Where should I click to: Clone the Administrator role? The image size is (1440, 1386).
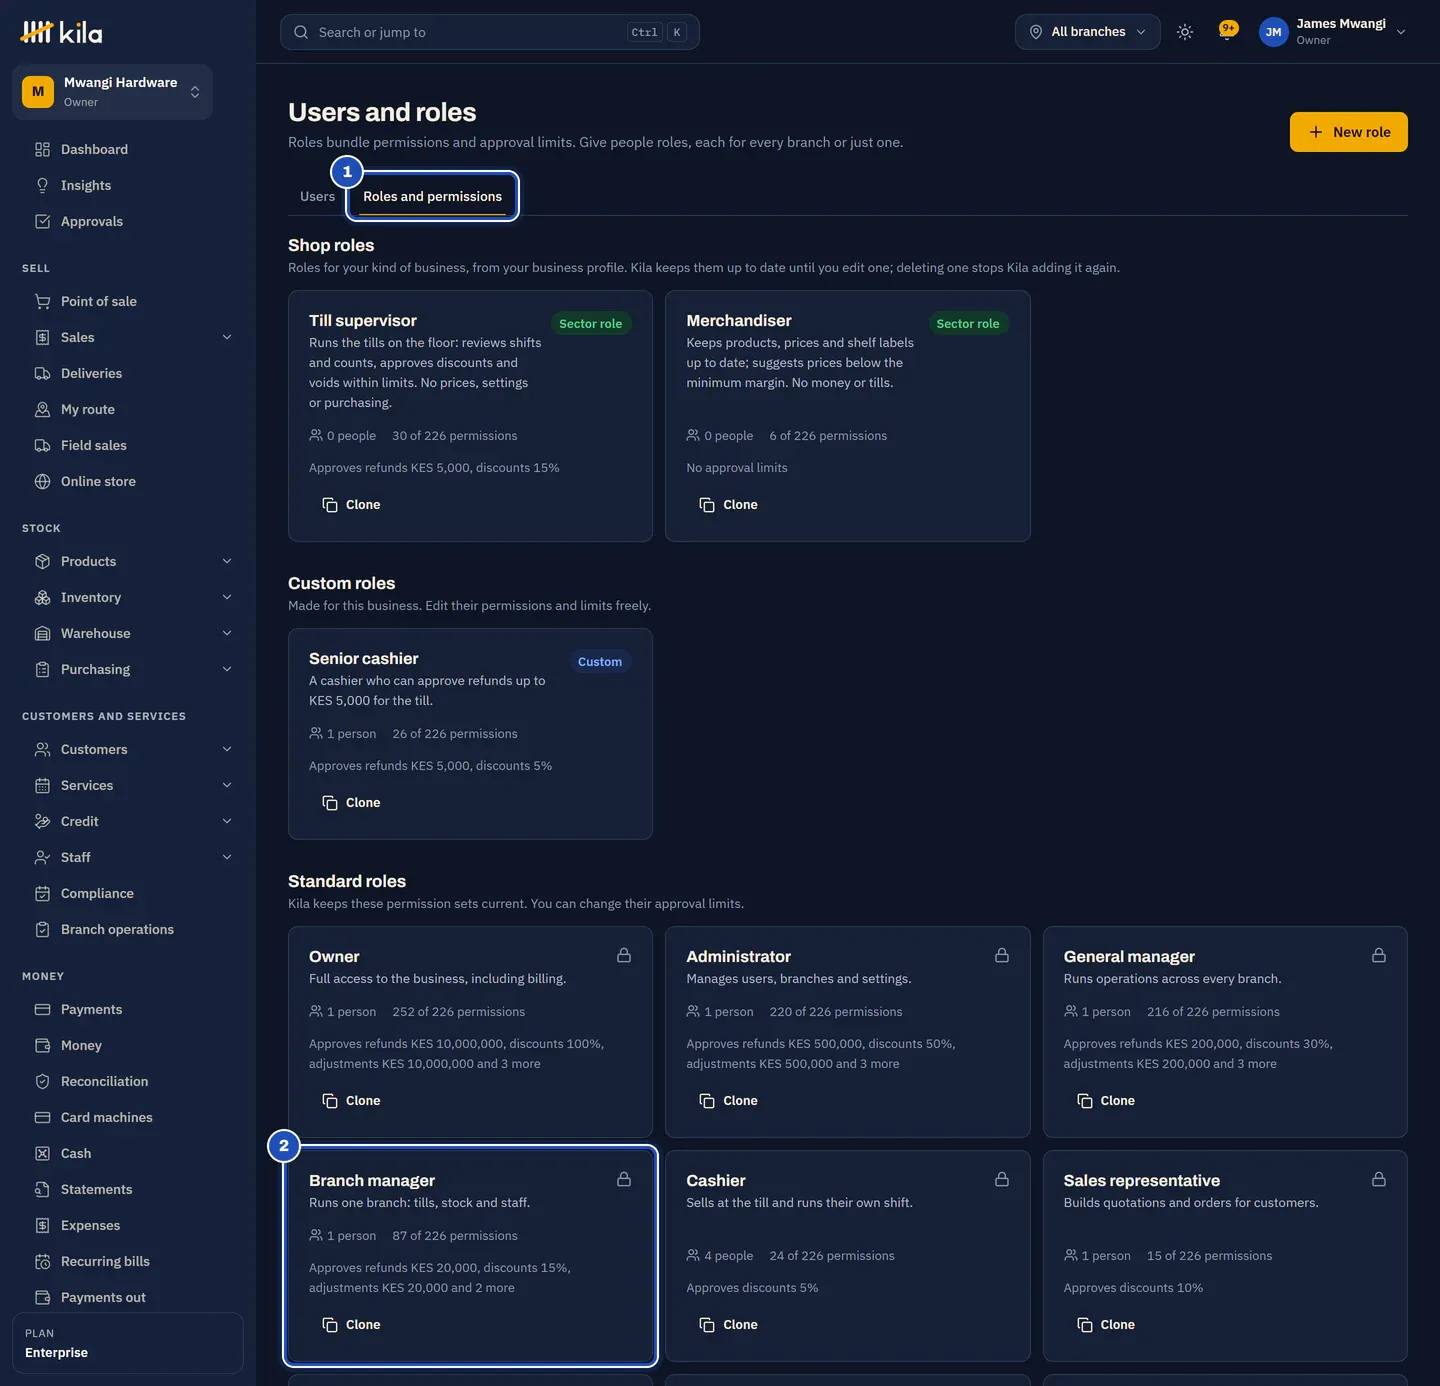[x=728, y=1101]
